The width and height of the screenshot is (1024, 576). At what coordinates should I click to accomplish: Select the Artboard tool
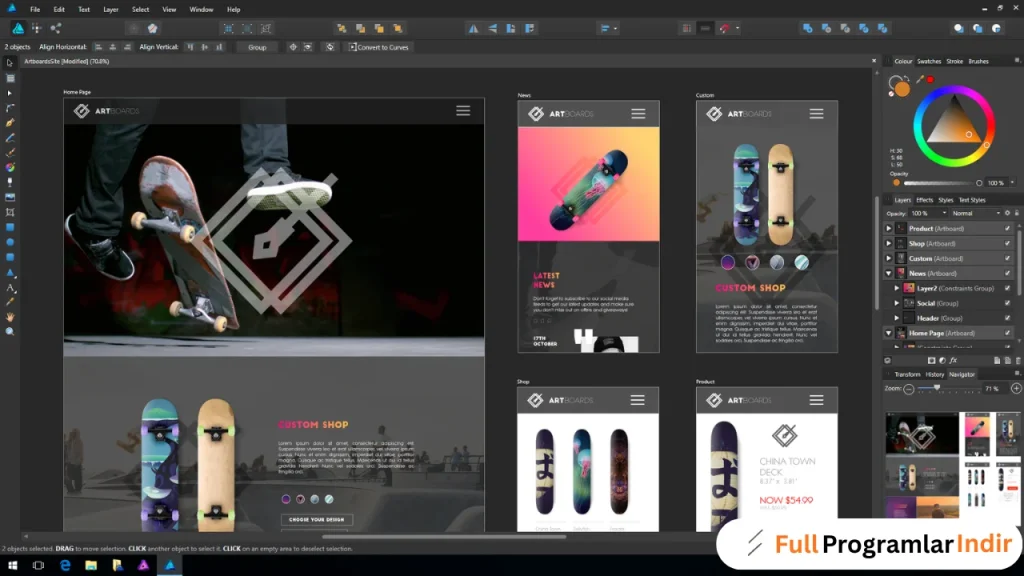(x=10, y=78)
